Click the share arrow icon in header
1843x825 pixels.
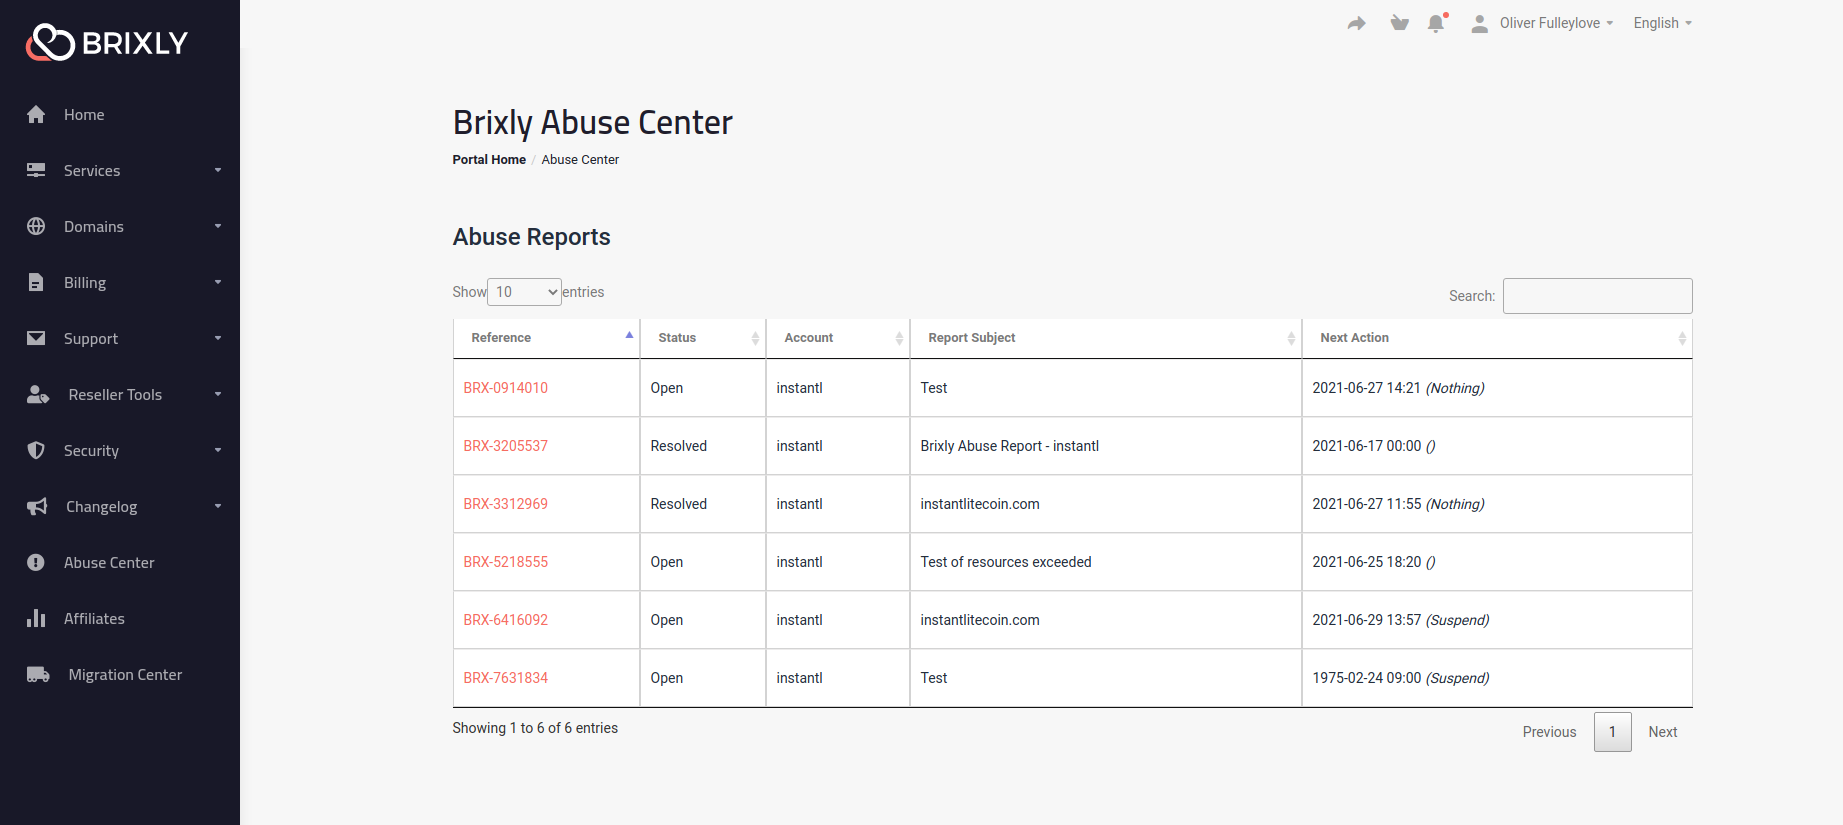pyautogui.click(x=1356, y=23)
